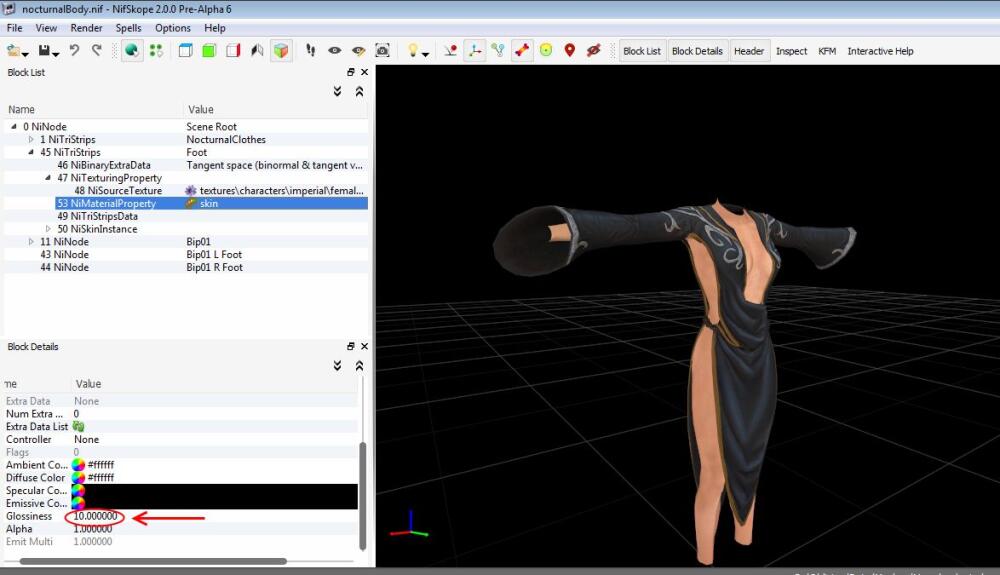
Task: Open the View menu
Action: coord(46,28)
